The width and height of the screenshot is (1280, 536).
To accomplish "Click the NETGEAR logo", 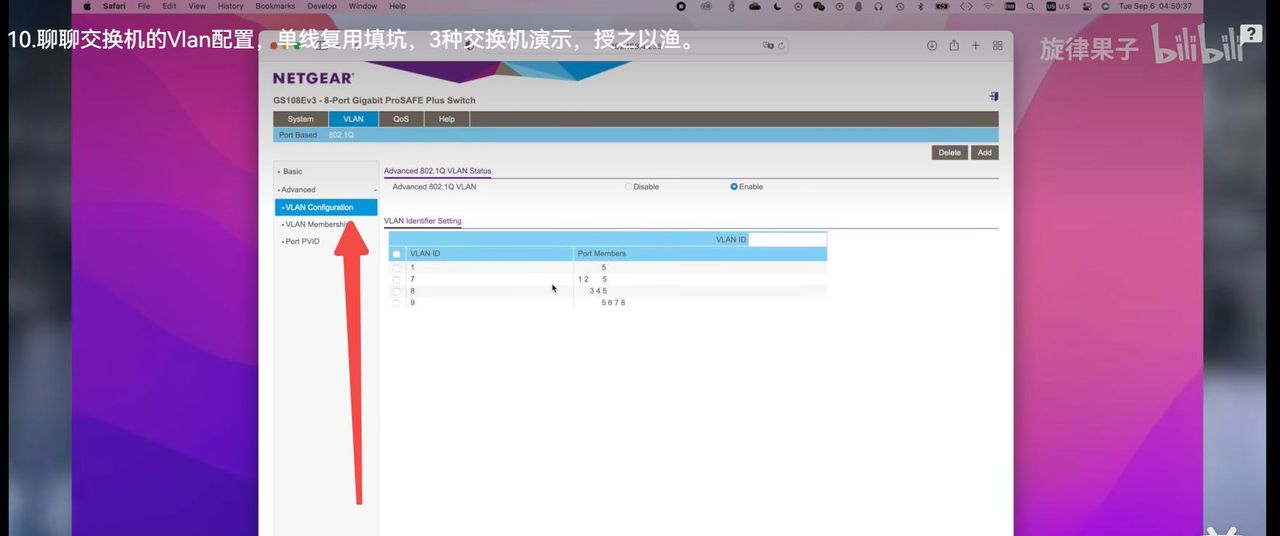I will click(x=313, y=78).
